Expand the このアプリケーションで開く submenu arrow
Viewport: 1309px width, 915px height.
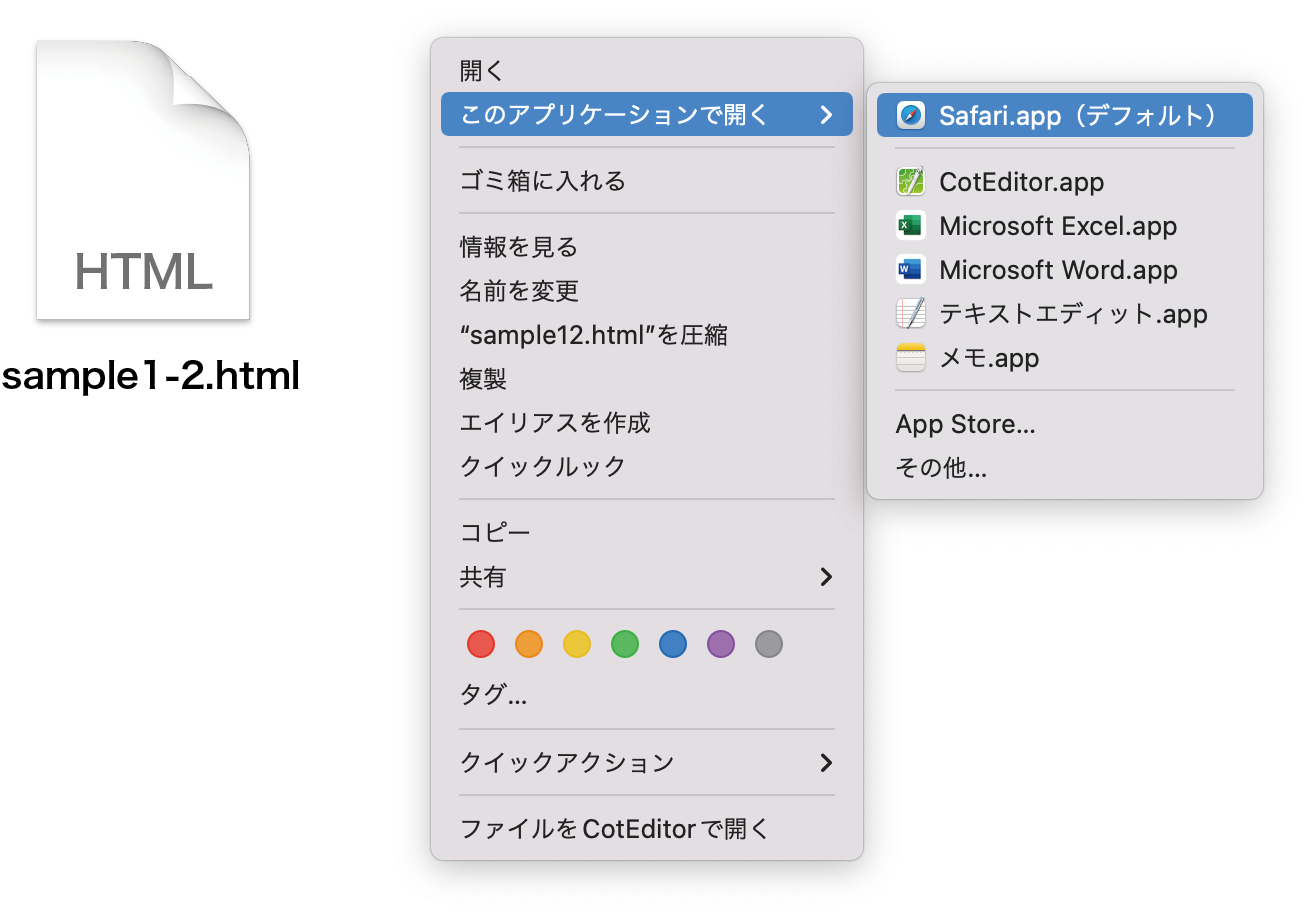point(826,115)
